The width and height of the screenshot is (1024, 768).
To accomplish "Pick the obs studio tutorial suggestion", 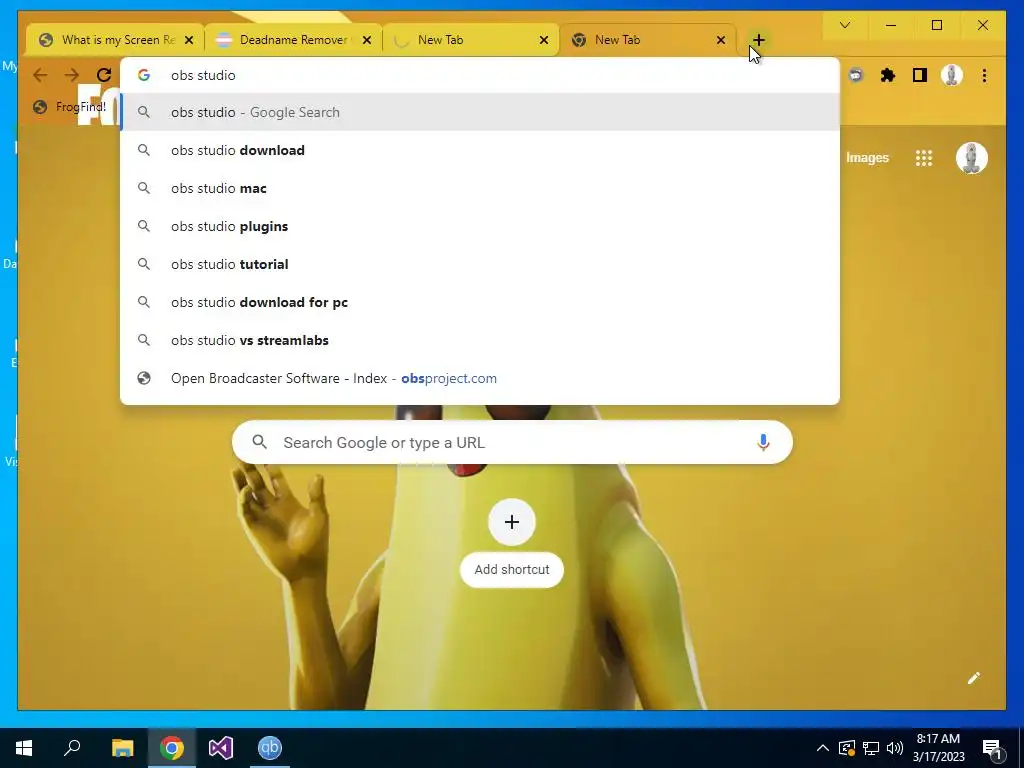I will (480, 264).
